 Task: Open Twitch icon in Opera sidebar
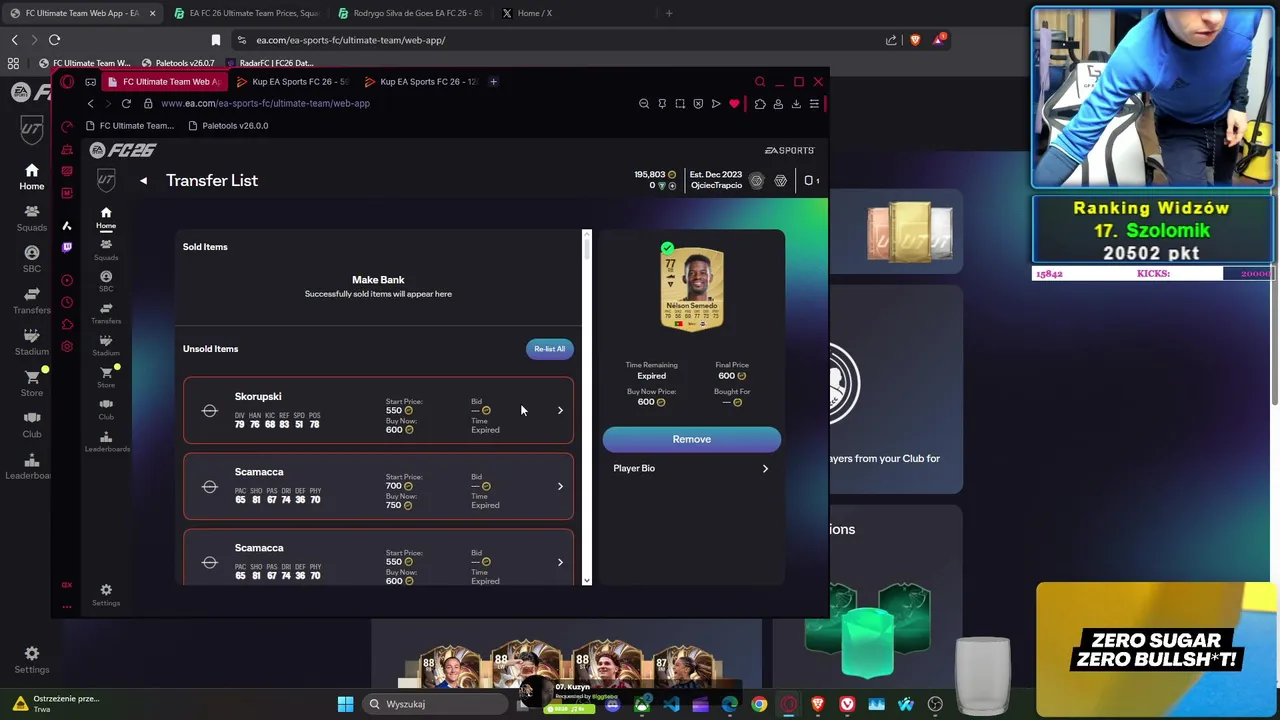click(67, 247)
